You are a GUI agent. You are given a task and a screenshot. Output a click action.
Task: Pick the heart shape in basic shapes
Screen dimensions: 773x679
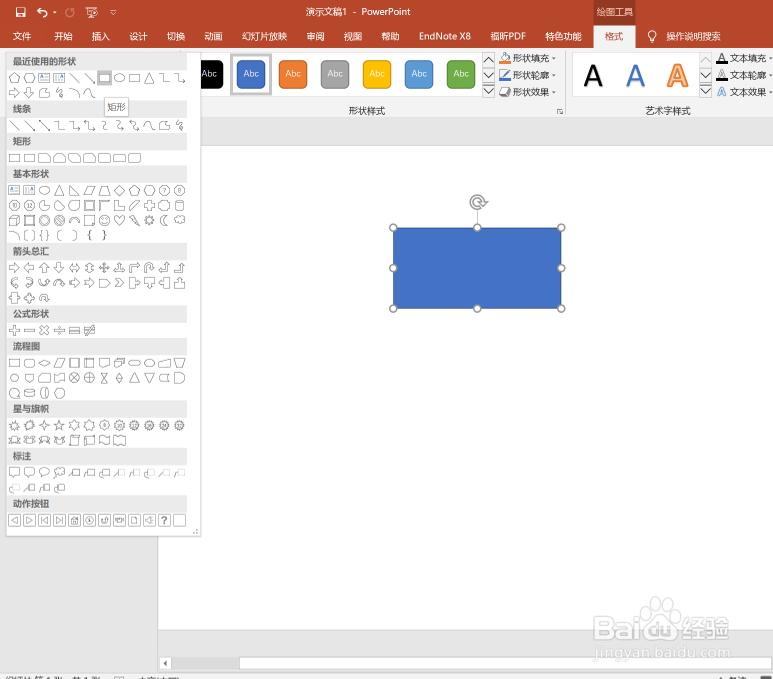119,220
